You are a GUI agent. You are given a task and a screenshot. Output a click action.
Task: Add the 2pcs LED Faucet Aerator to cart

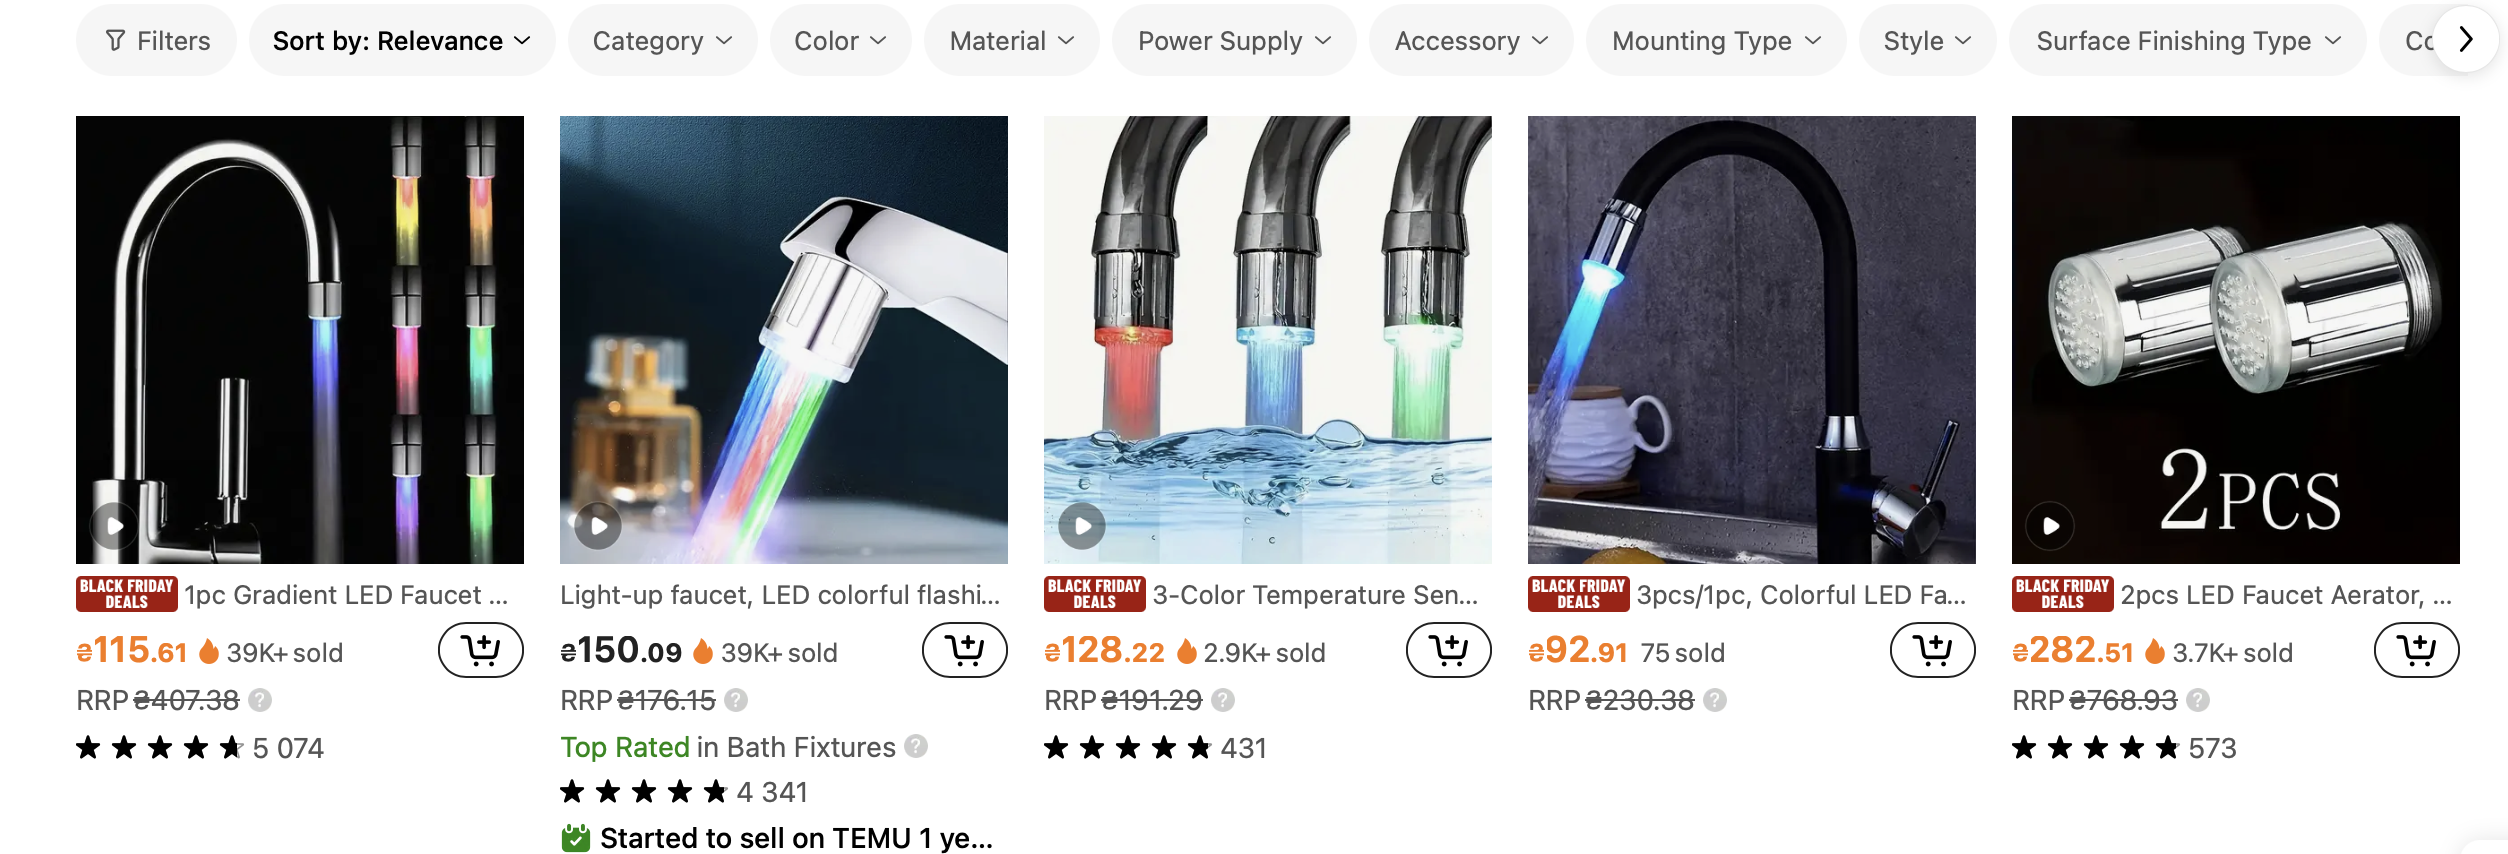tap(2417, 650)
